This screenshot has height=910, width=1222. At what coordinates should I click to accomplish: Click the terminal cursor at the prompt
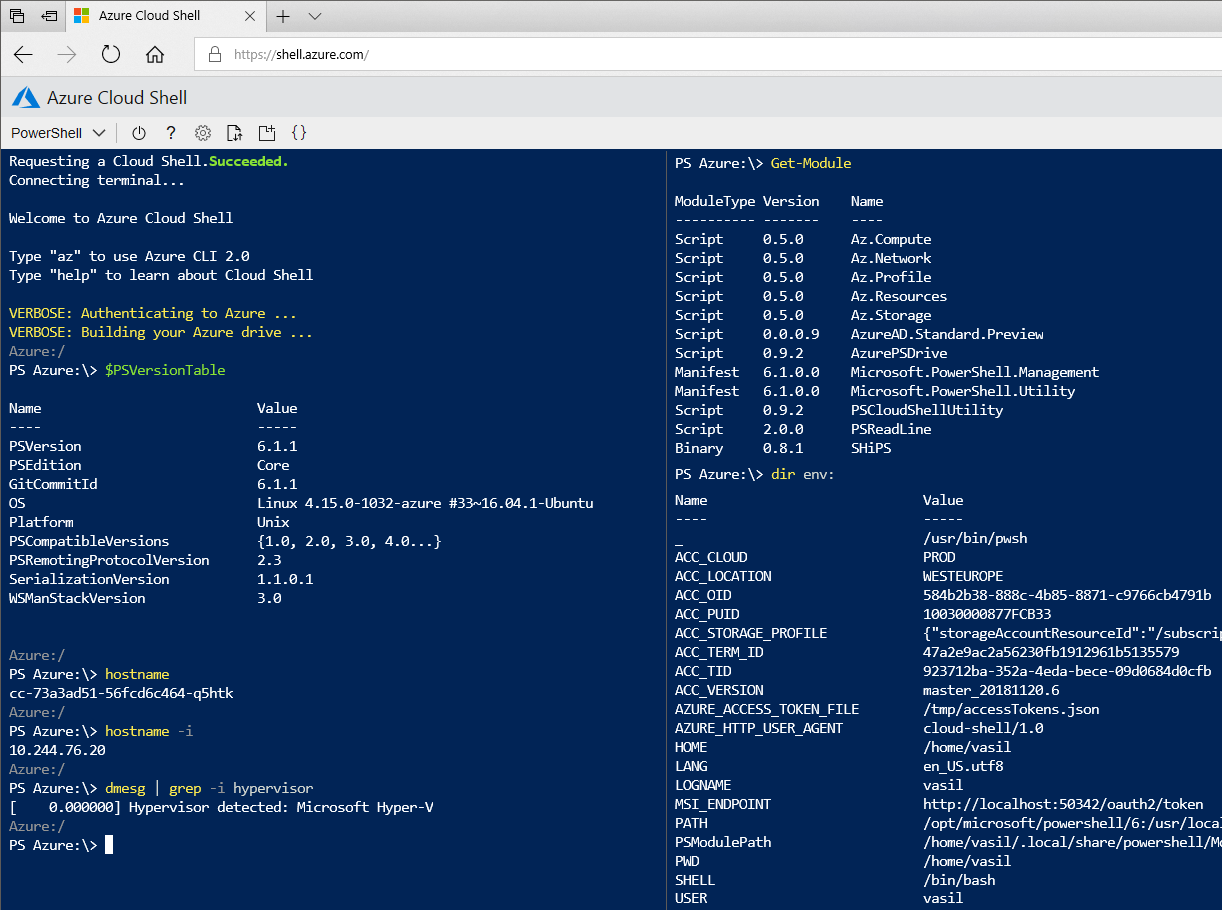[109, 845]
